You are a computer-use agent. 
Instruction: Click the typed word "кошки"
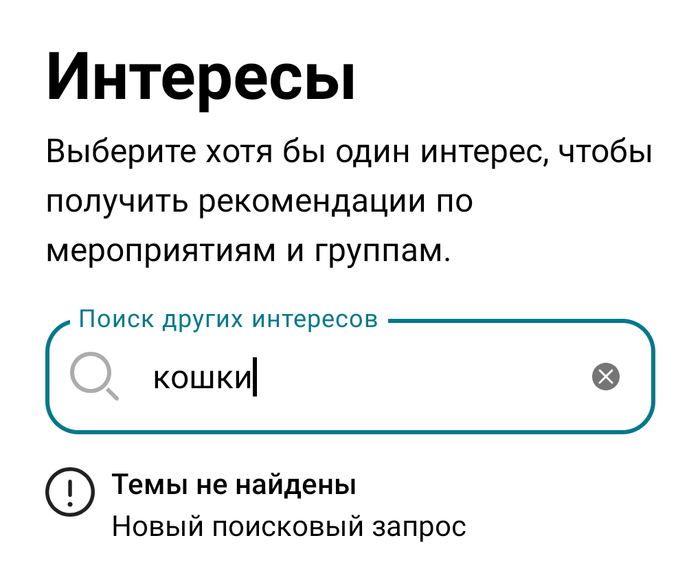200,378
